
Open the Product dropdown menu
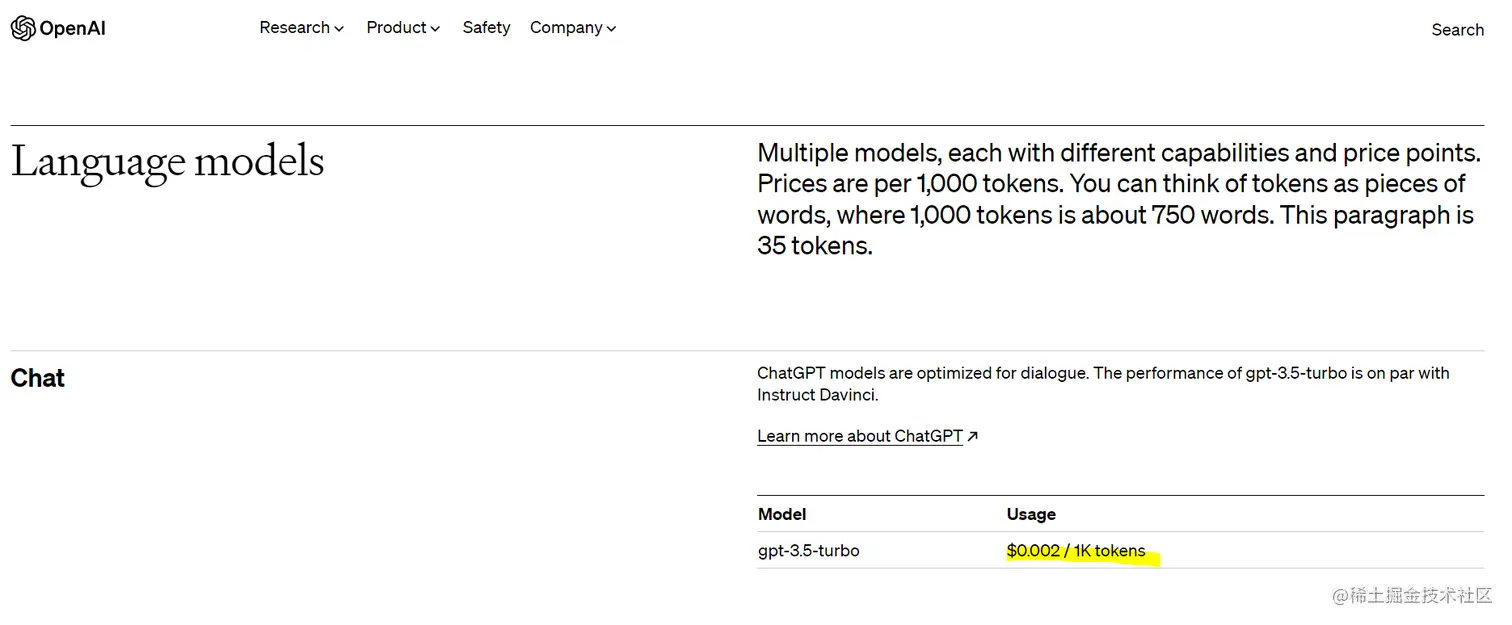click(x=403, y=28)
